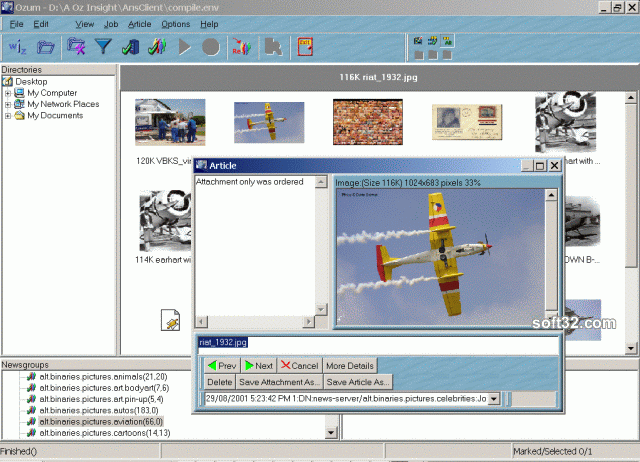Select Desktop in the Directories tree

click(31, 82)
